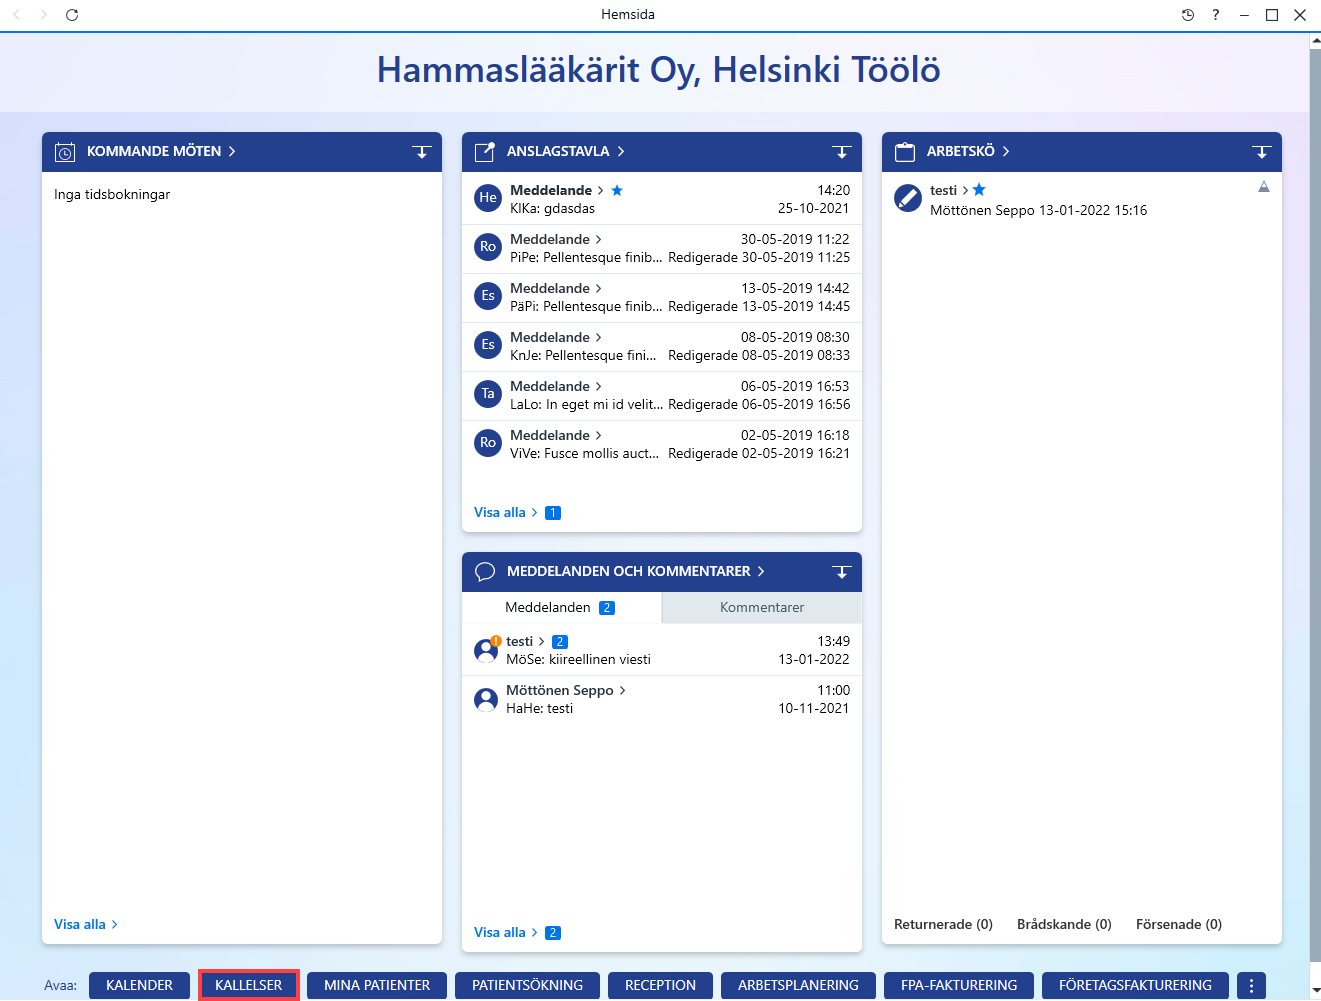1321x1001 pixels.
Task: Select the Meddelanden tab
Action: coord(562,607)
